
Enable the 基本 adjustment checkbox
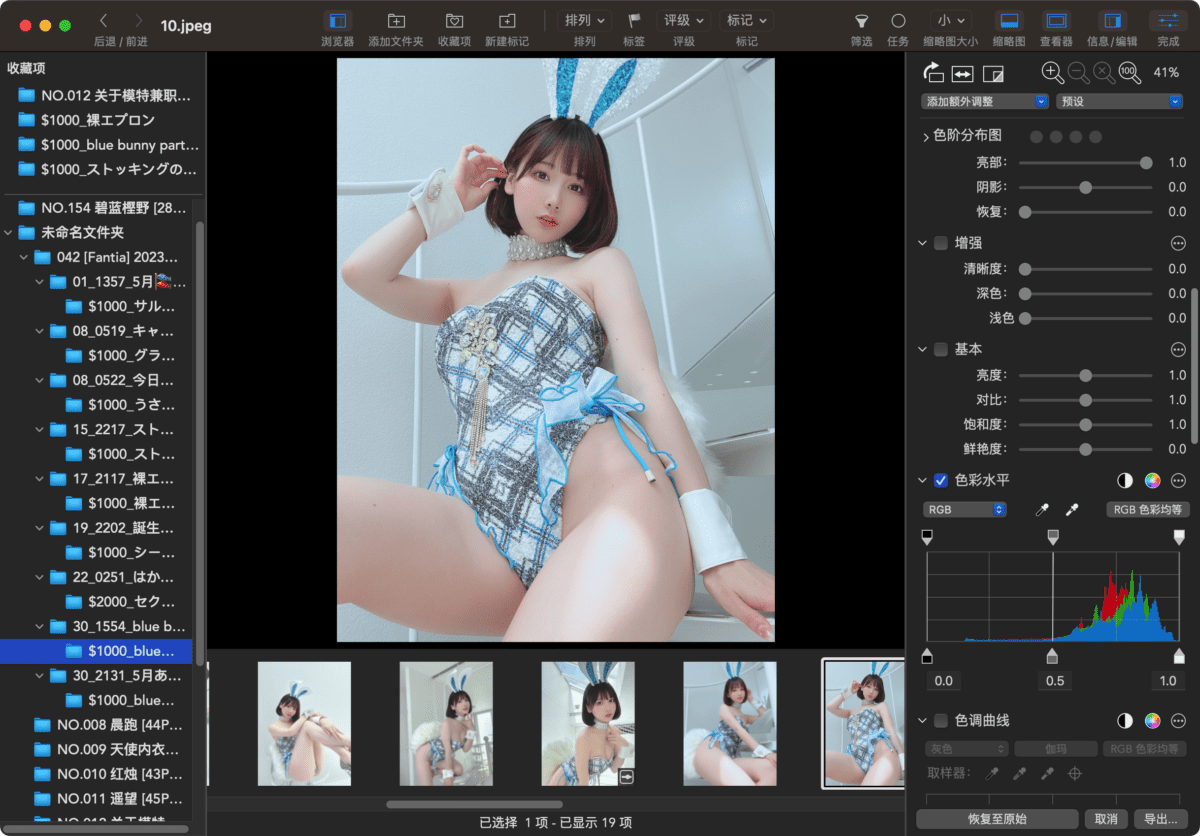coord(941,349)
